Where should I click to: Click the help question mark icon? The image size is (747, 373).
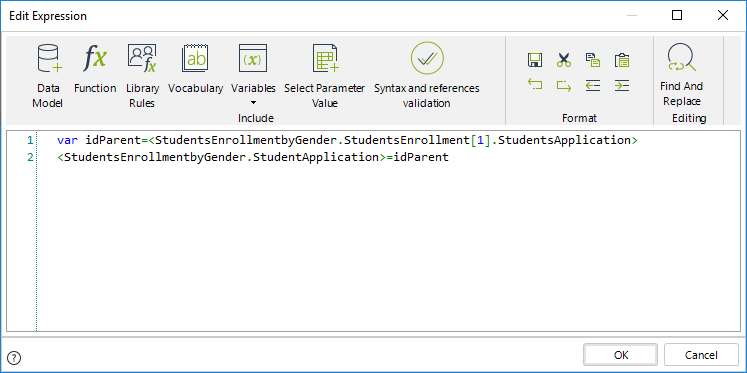coord(15,357)
